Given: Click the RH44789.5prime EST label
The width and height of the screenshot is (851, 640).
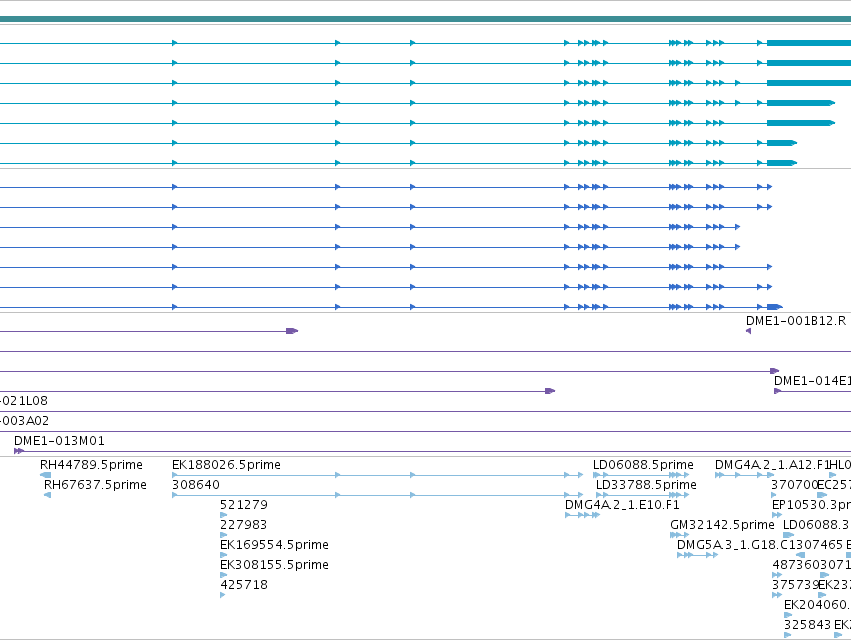Looking at the screenshot, I should click(x=91, y=465).
